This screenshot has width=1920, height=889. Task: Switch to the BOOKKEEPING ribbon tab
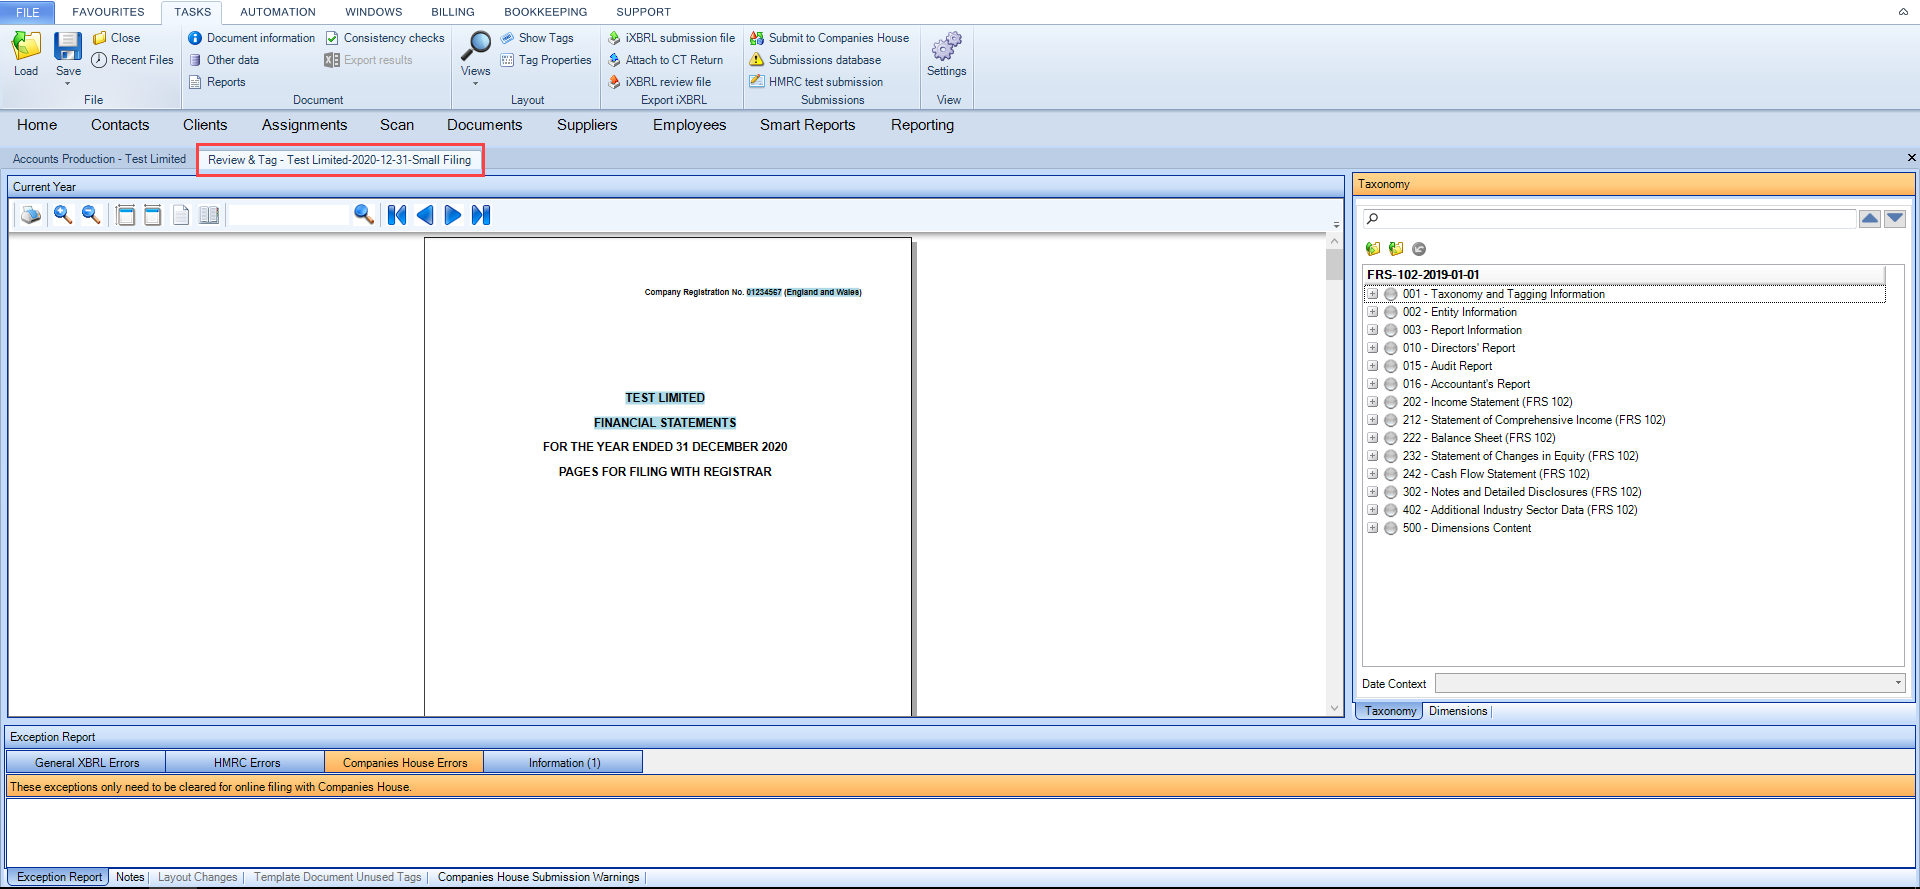546,12
